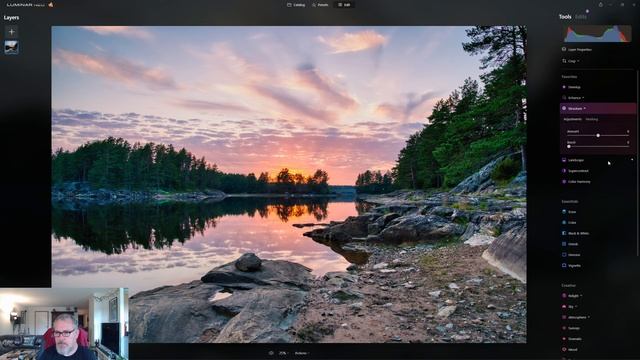The width and height of the screenshot is (640, 360).
Task: Click the Enhance tool icon
Action: (x=564, y=98)
